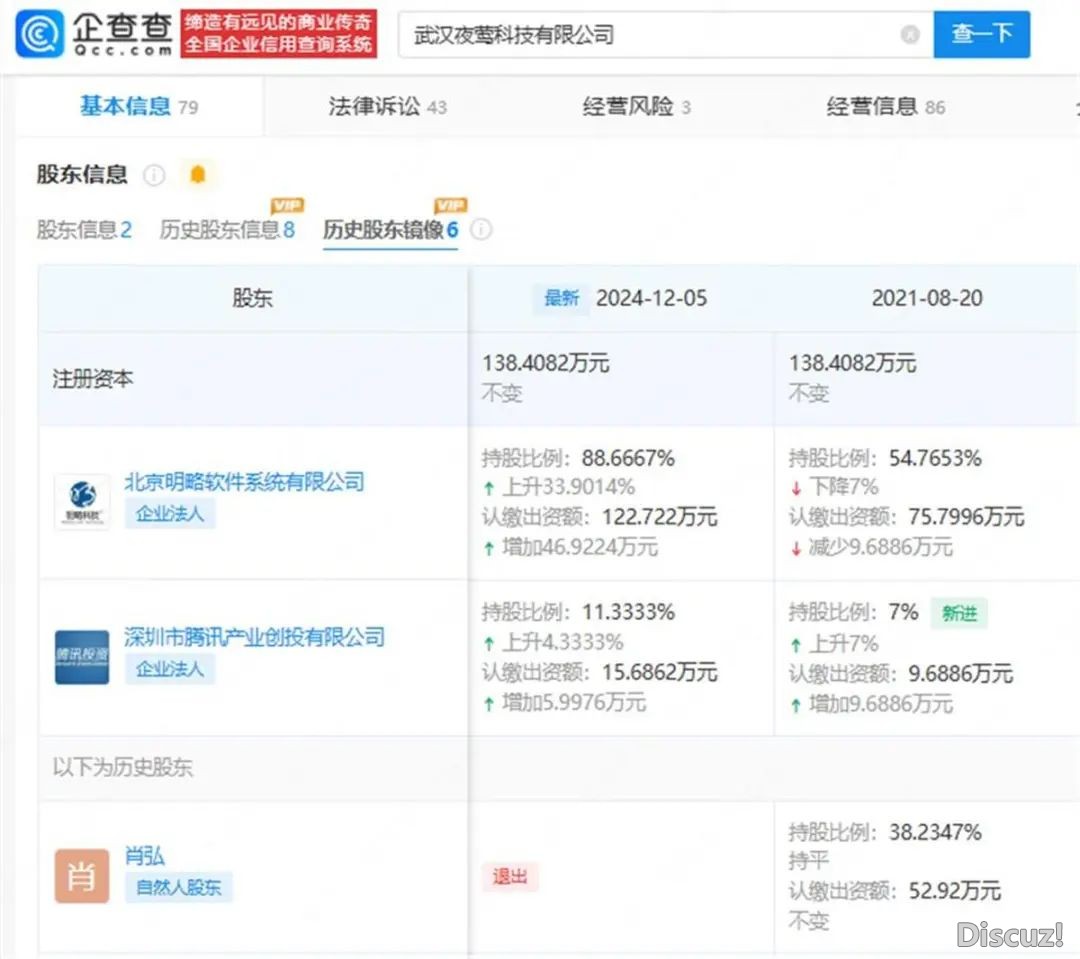Click the 腾讯投资 logo thumbnail

click(x=82, y=657)
